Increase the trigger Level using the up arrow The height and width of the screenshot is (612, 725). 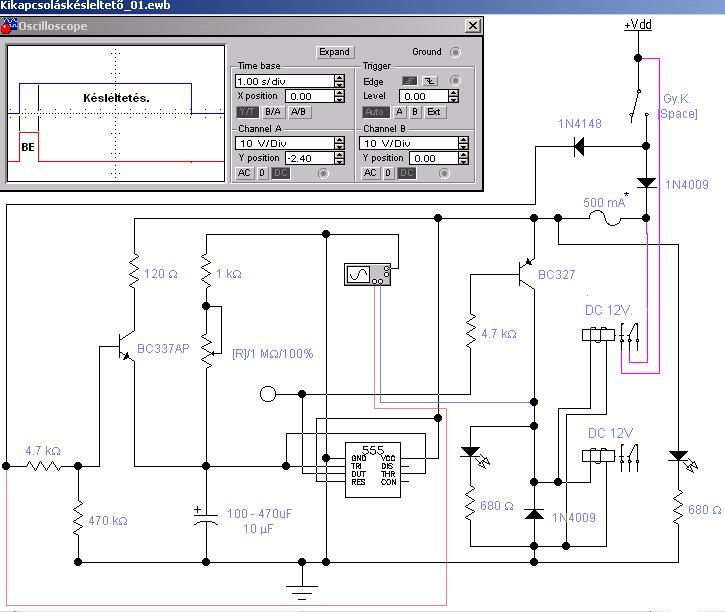(454, 93)
